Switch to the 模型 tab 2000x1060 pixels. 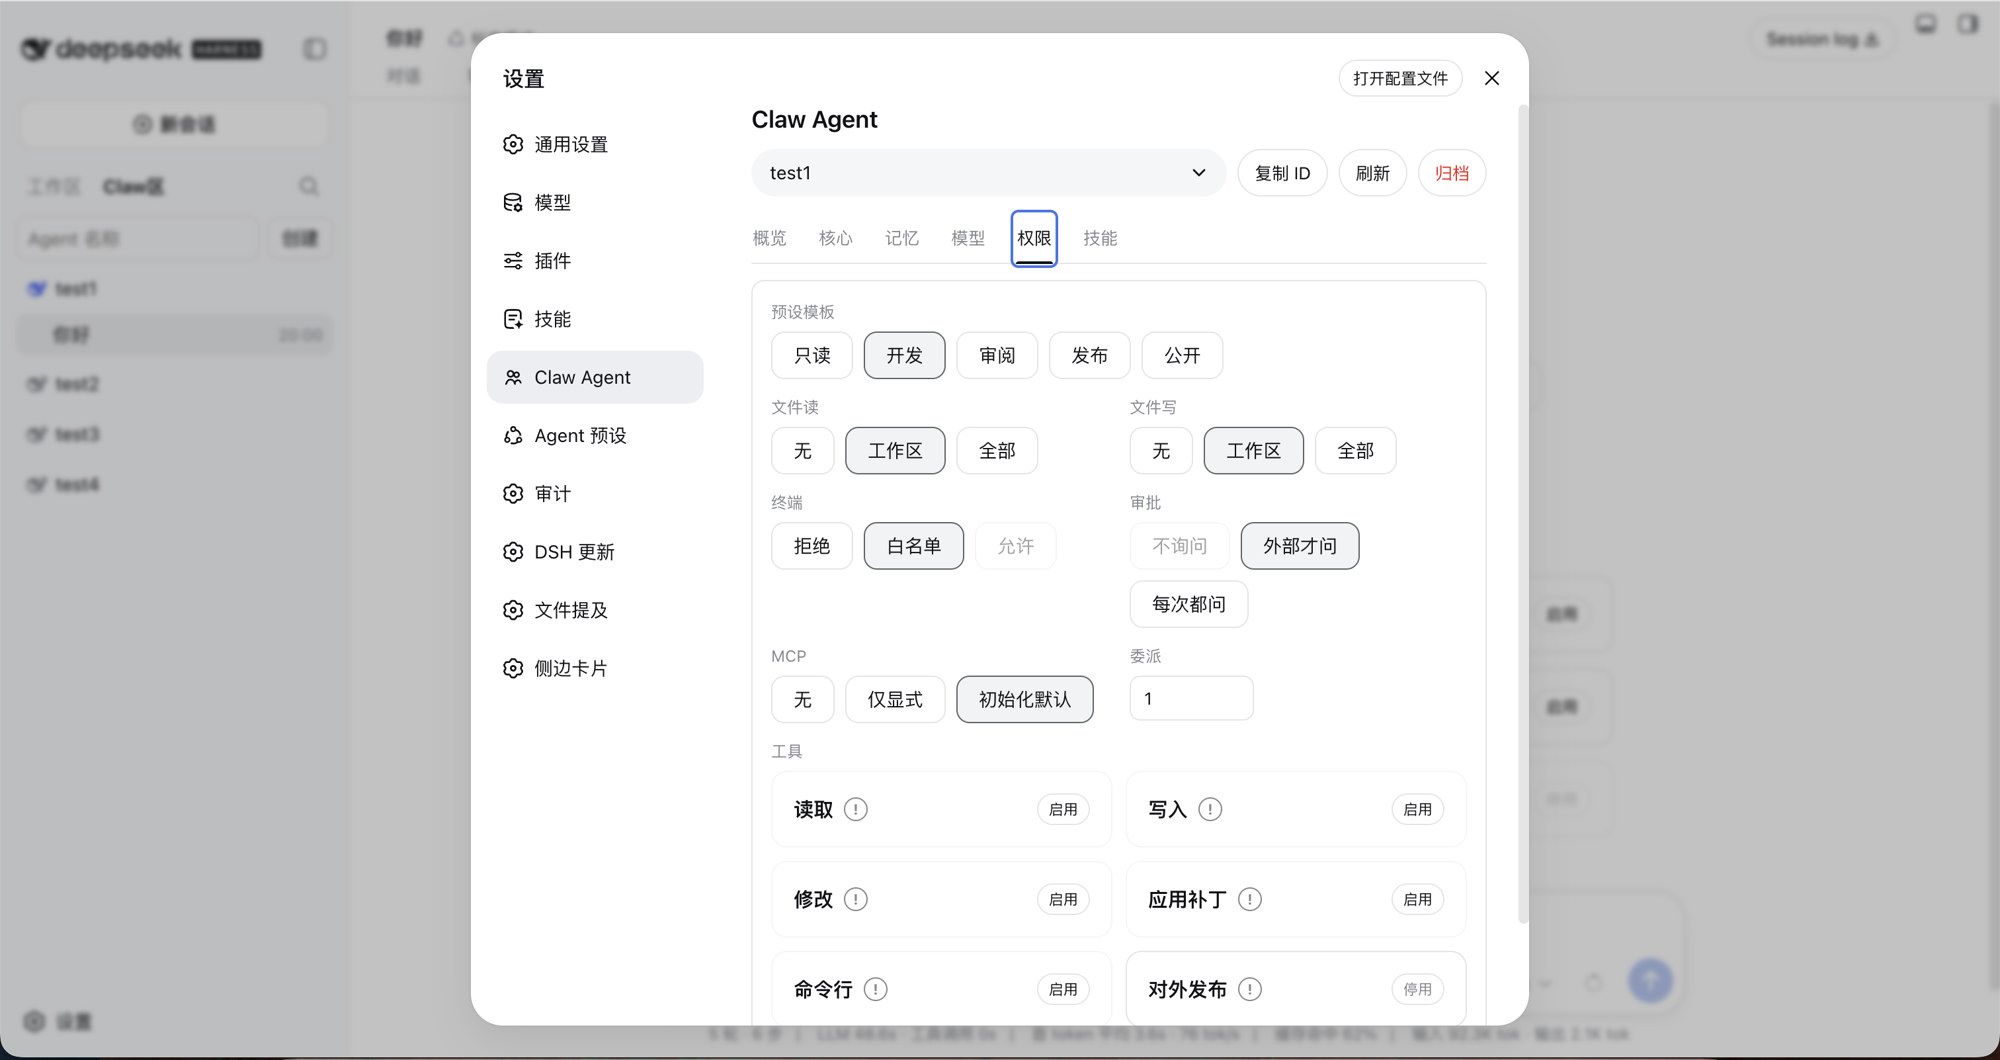tap(967, 238)
